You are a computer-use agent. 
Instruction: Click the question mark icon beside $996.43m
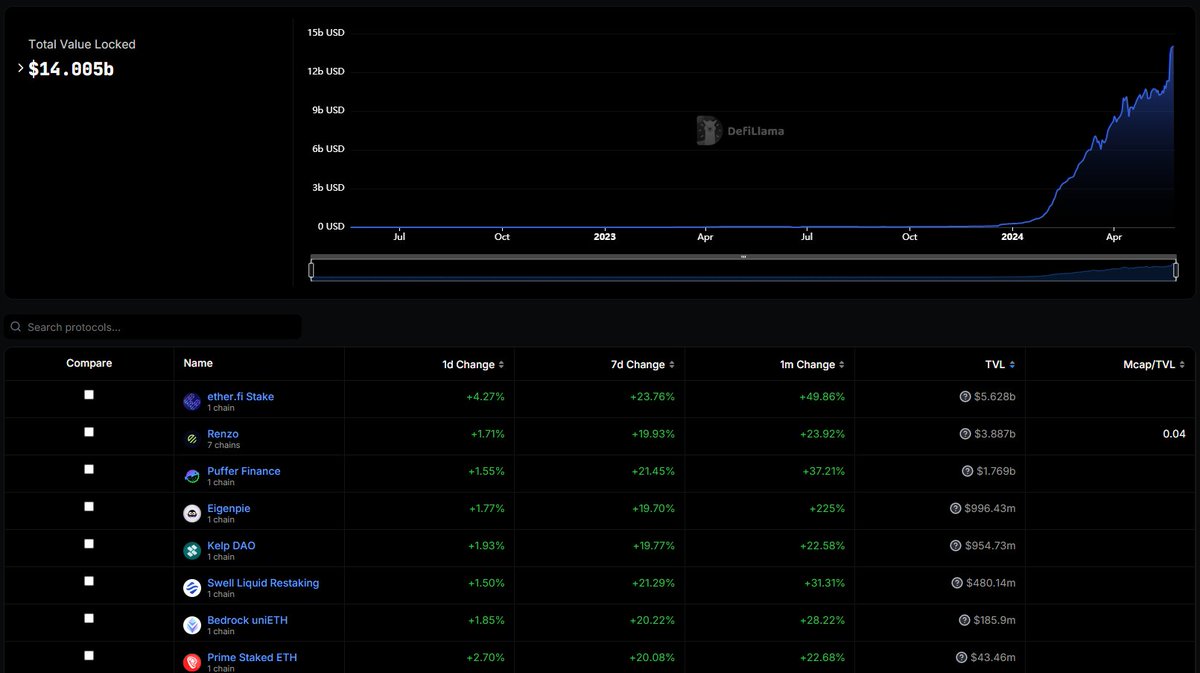(956, 508)
